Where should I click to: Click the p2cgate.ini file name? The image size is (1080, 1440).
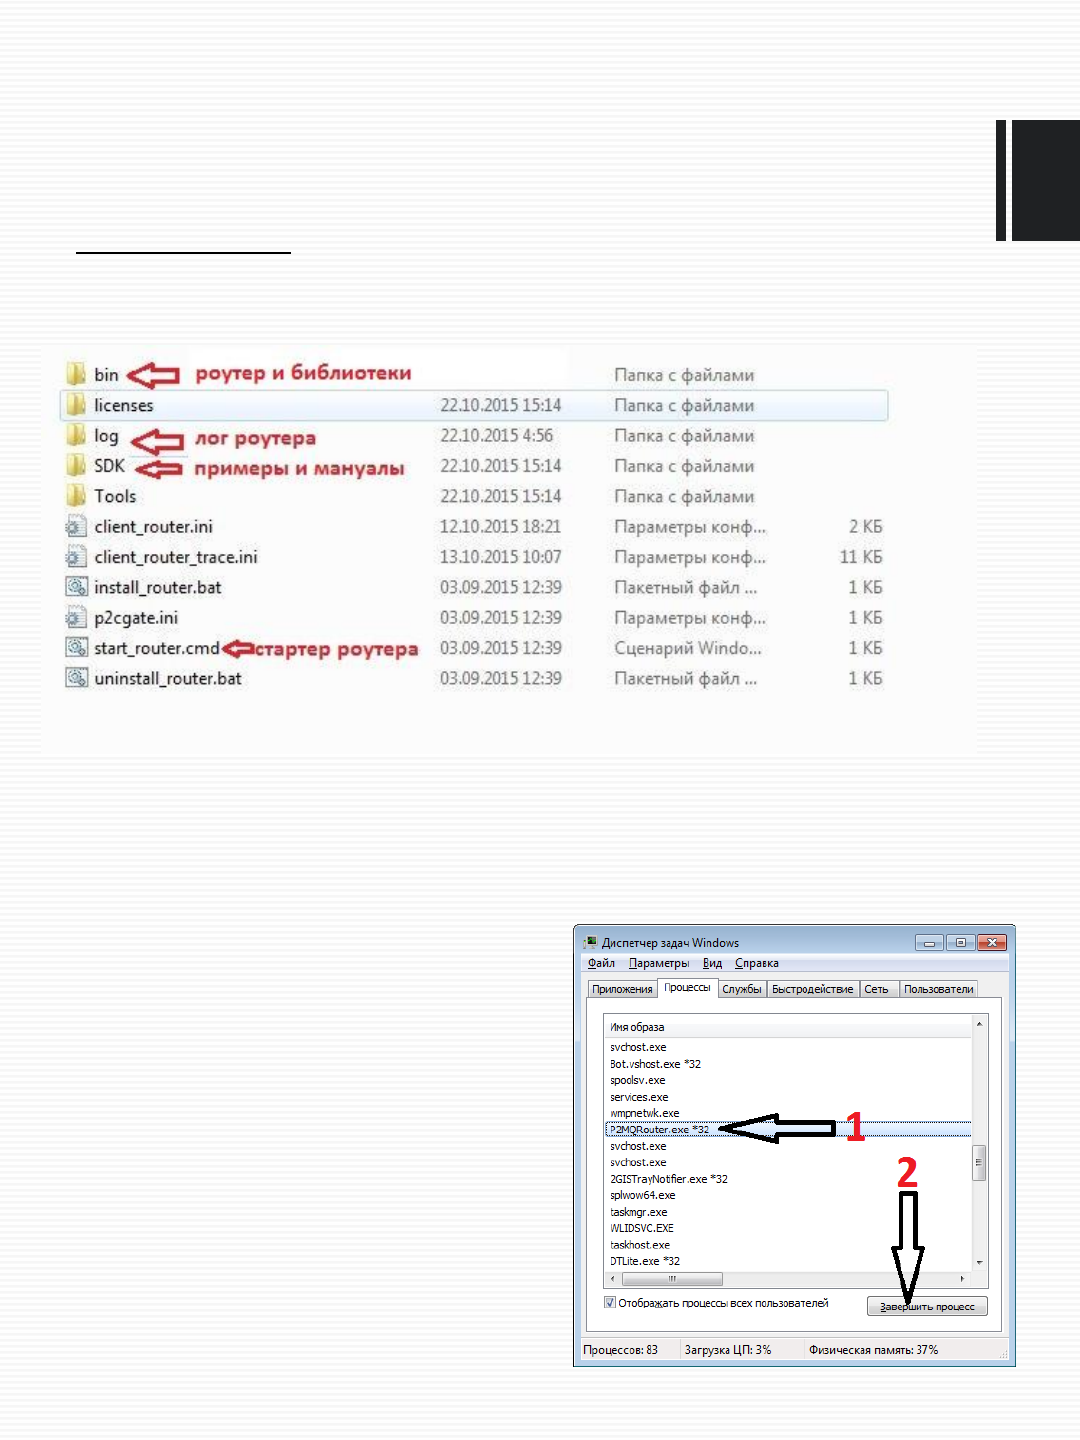[136, 618]
